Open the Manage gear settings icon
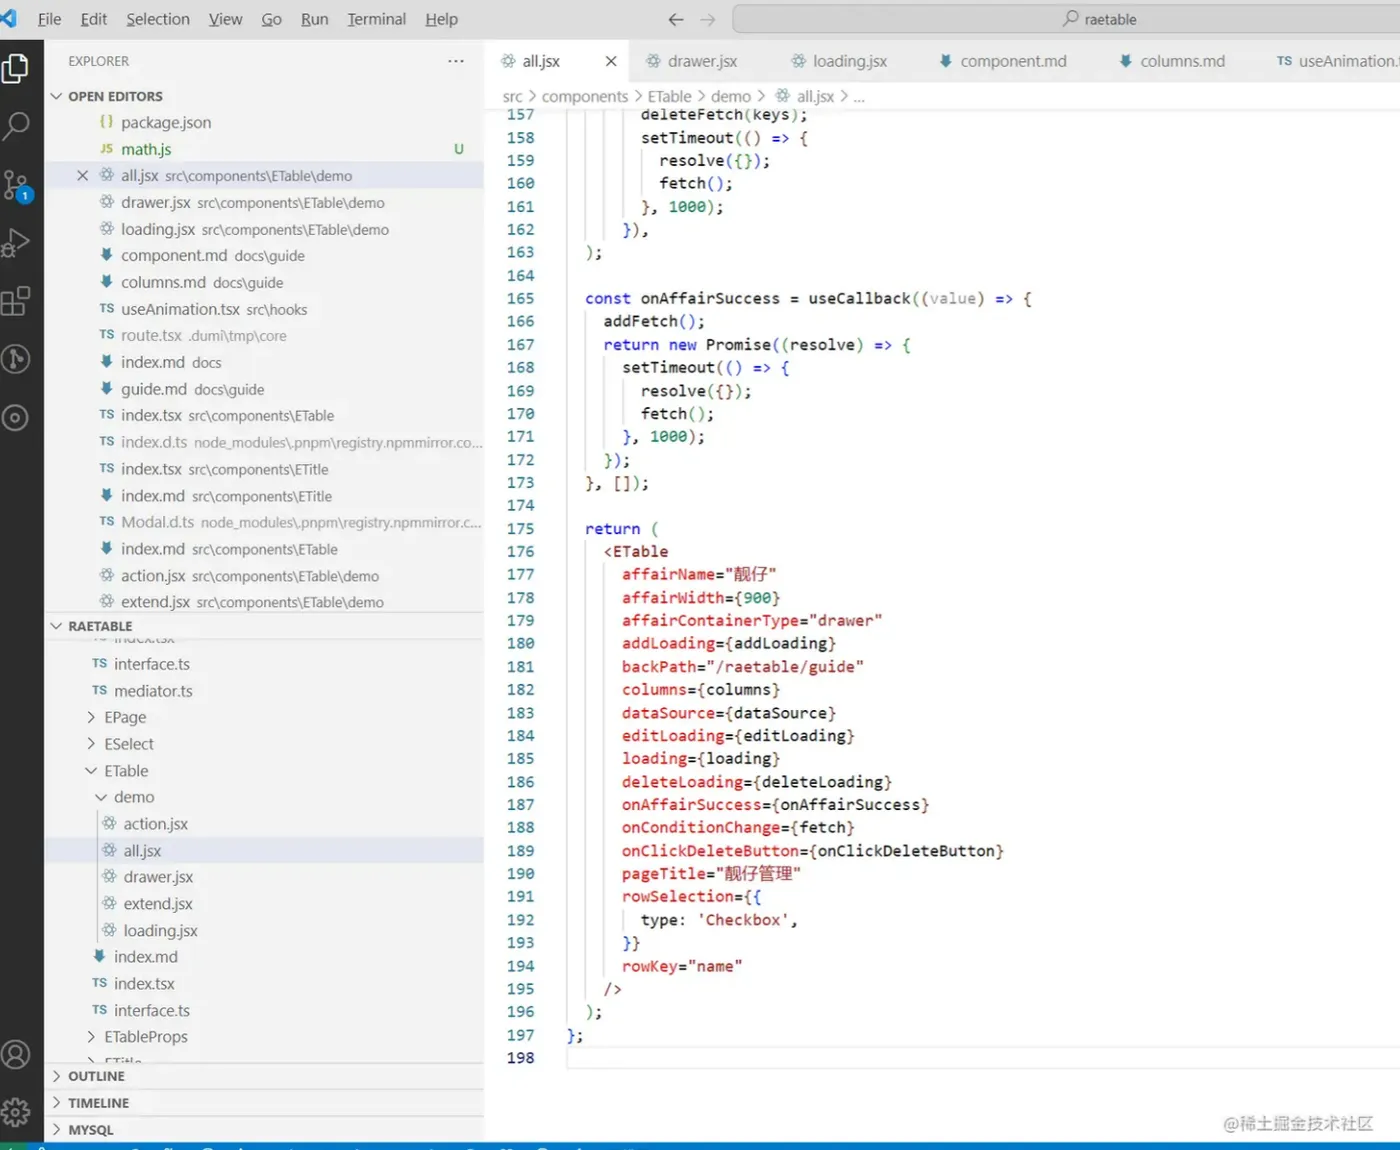This screenshot has height=1150, width=1400. tap(16, 1112)
